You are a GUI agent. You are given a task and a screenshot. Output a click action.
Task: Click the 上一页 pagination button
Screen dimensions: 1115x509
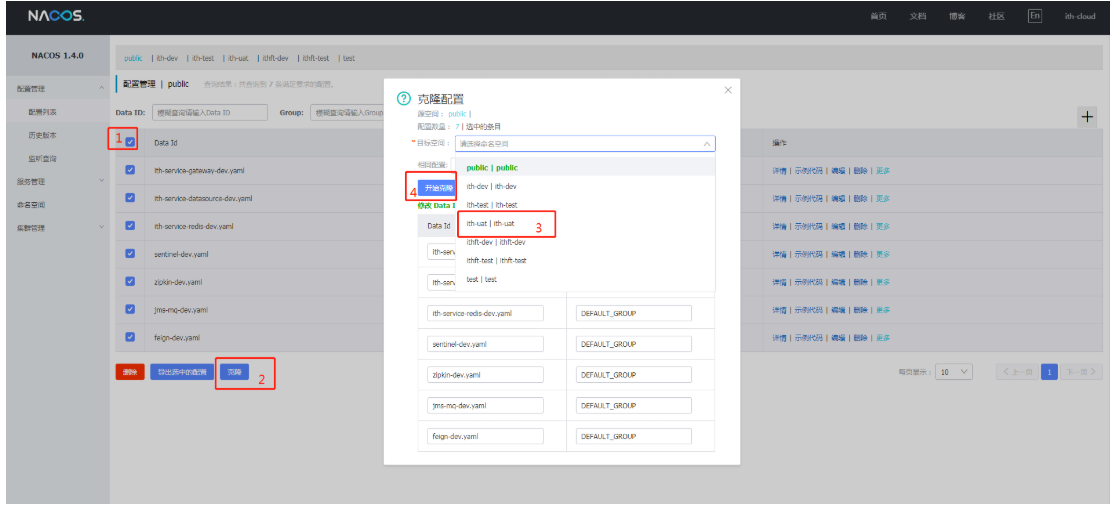click(1018, 372)
